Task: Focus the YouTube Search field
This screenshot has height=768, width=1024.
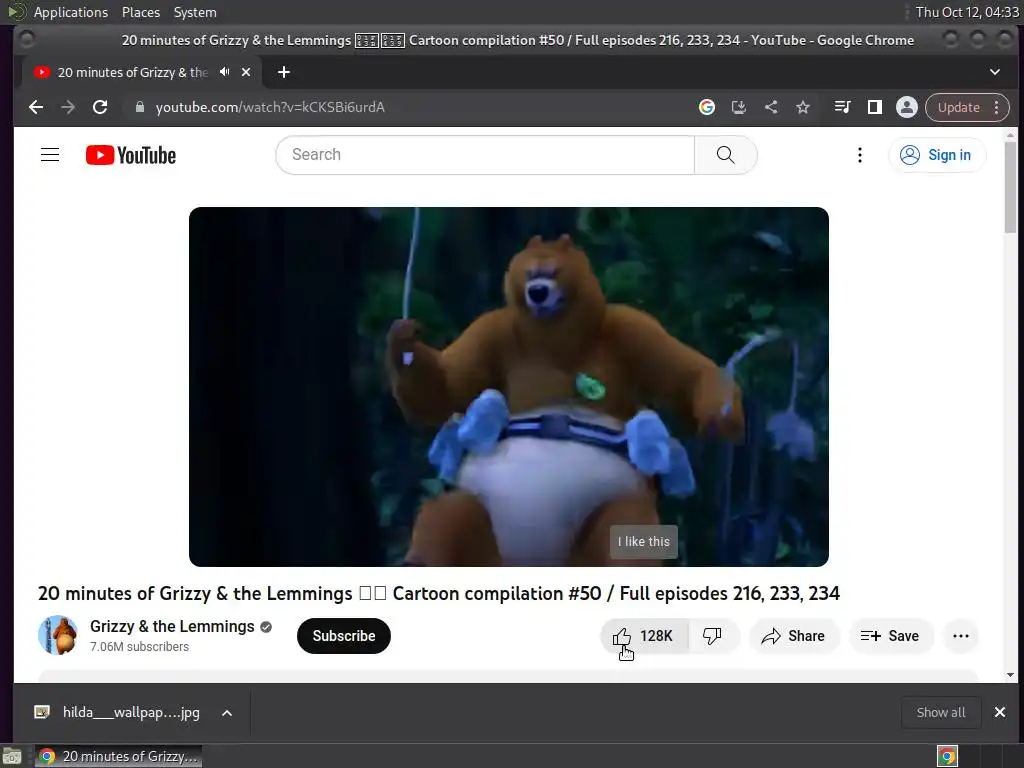Action: pos(485,155)
